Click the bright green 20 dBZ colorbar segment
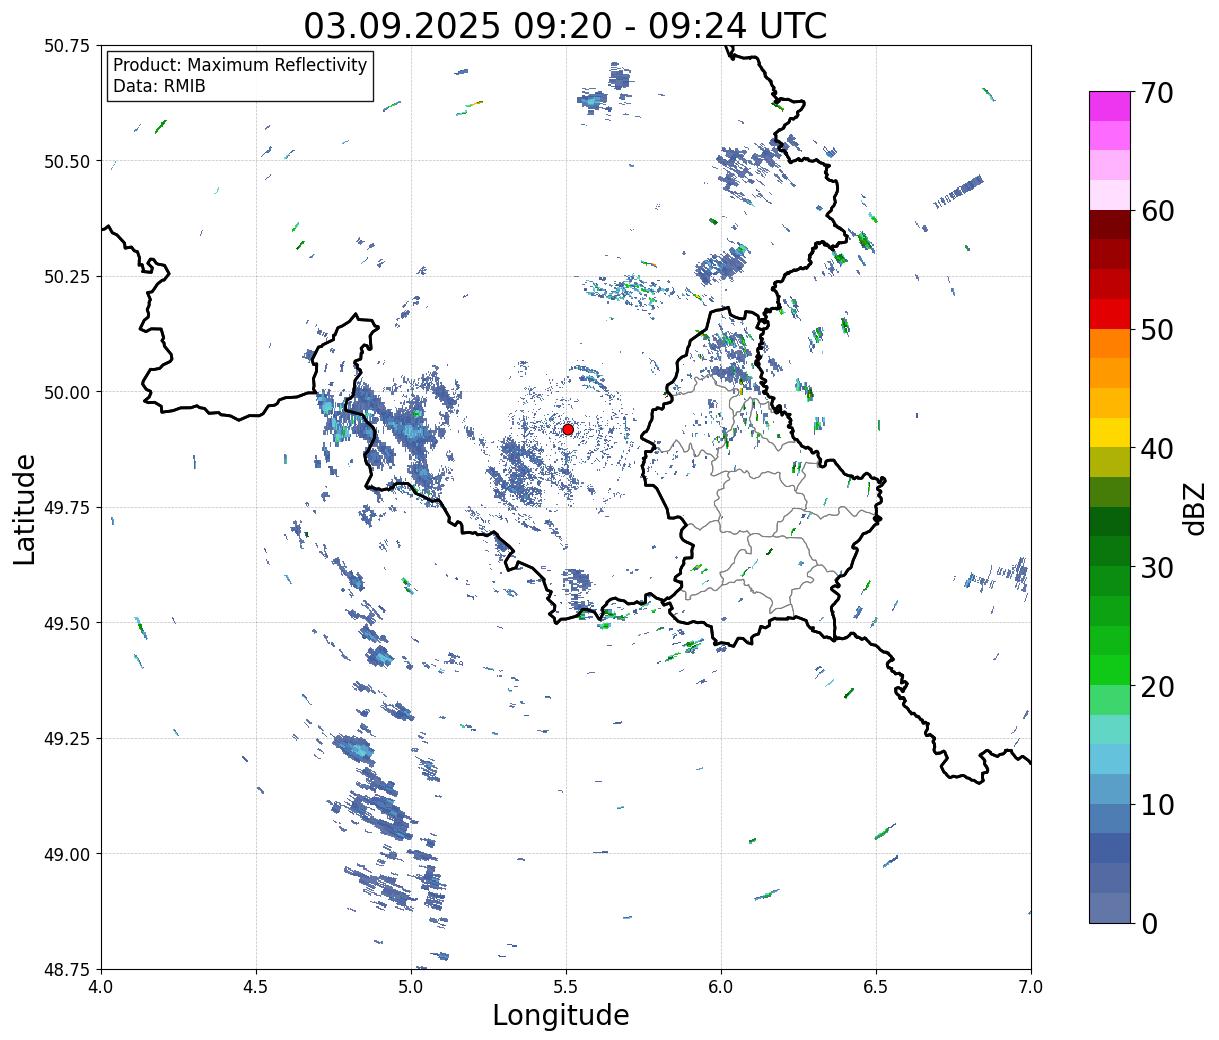 point(1110,670)
